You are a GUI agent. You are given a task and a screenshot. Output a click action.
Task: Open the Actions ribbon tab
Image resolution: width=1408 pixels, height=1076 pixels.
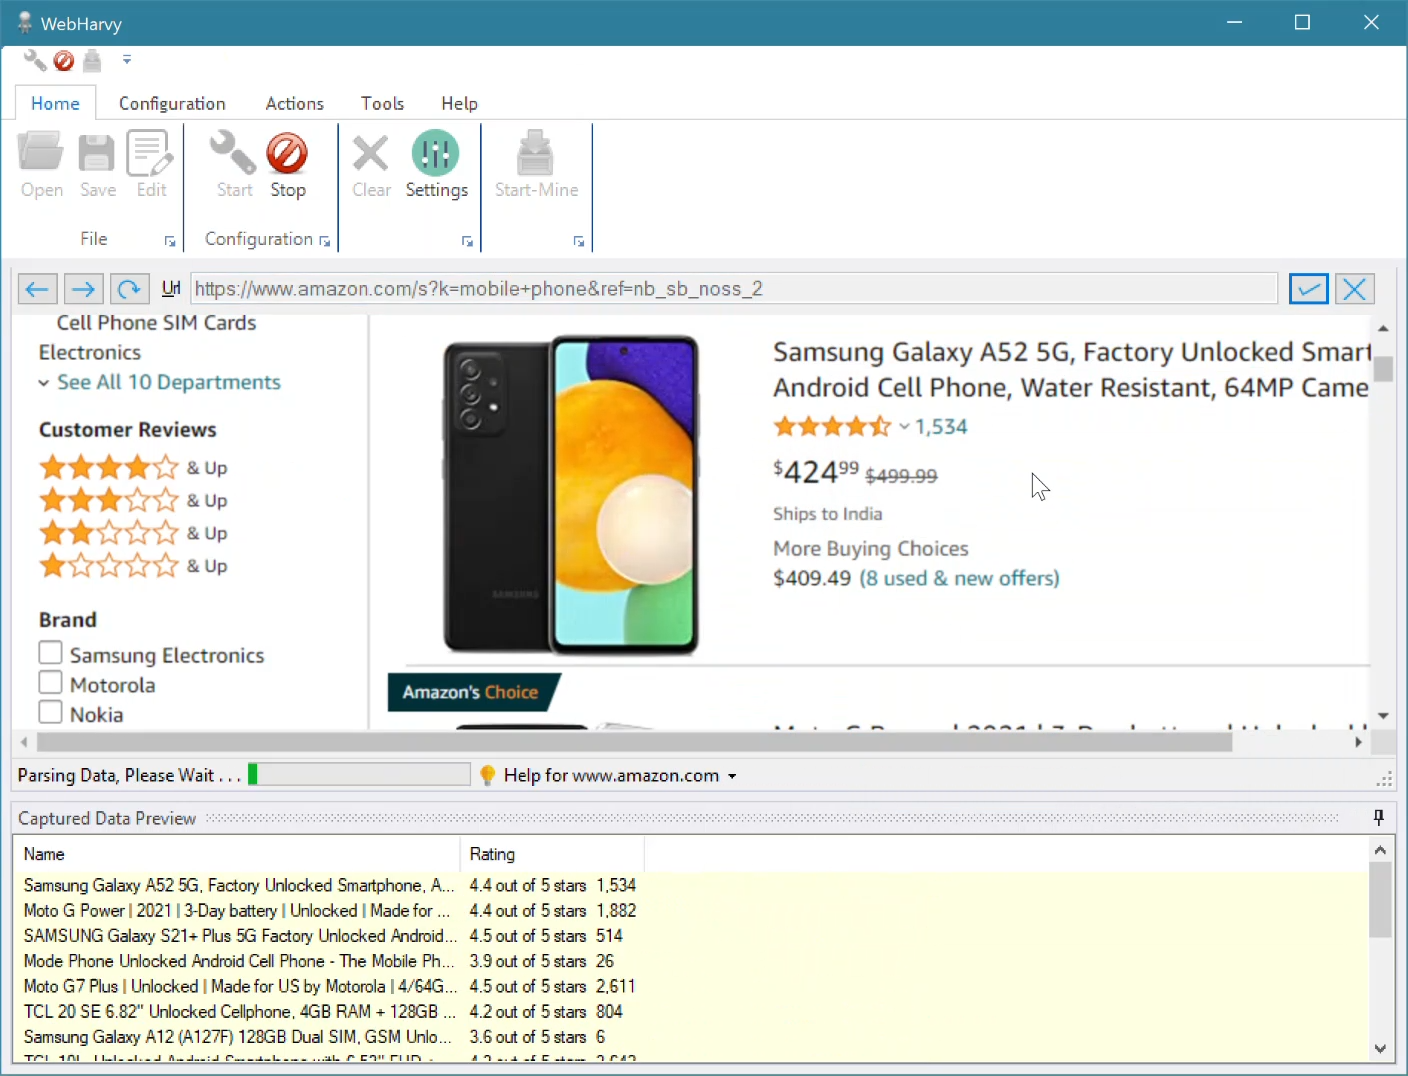[294, 103]
